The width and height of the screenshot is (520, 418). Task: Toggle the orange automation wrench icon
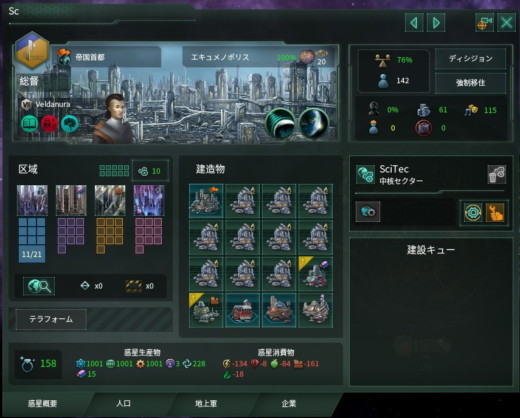click(495, 212)
